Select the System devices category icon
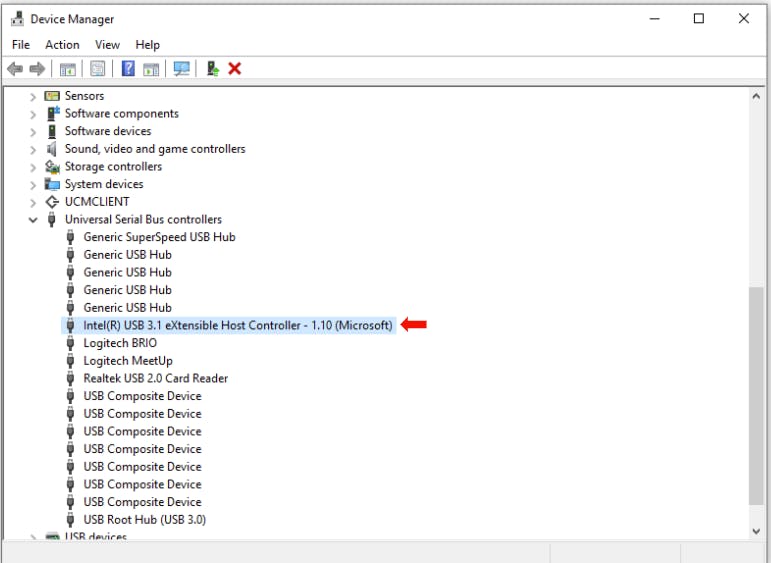 click(x=52, y=184)
